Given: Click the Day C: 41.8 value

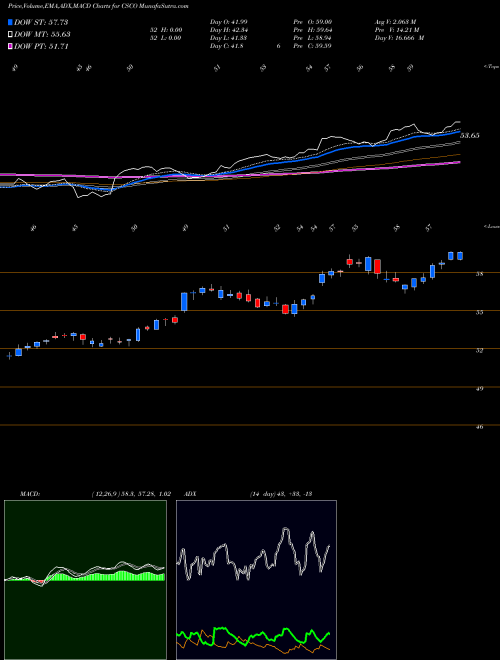Looking at the screenshot, I should tap(226, 46).
